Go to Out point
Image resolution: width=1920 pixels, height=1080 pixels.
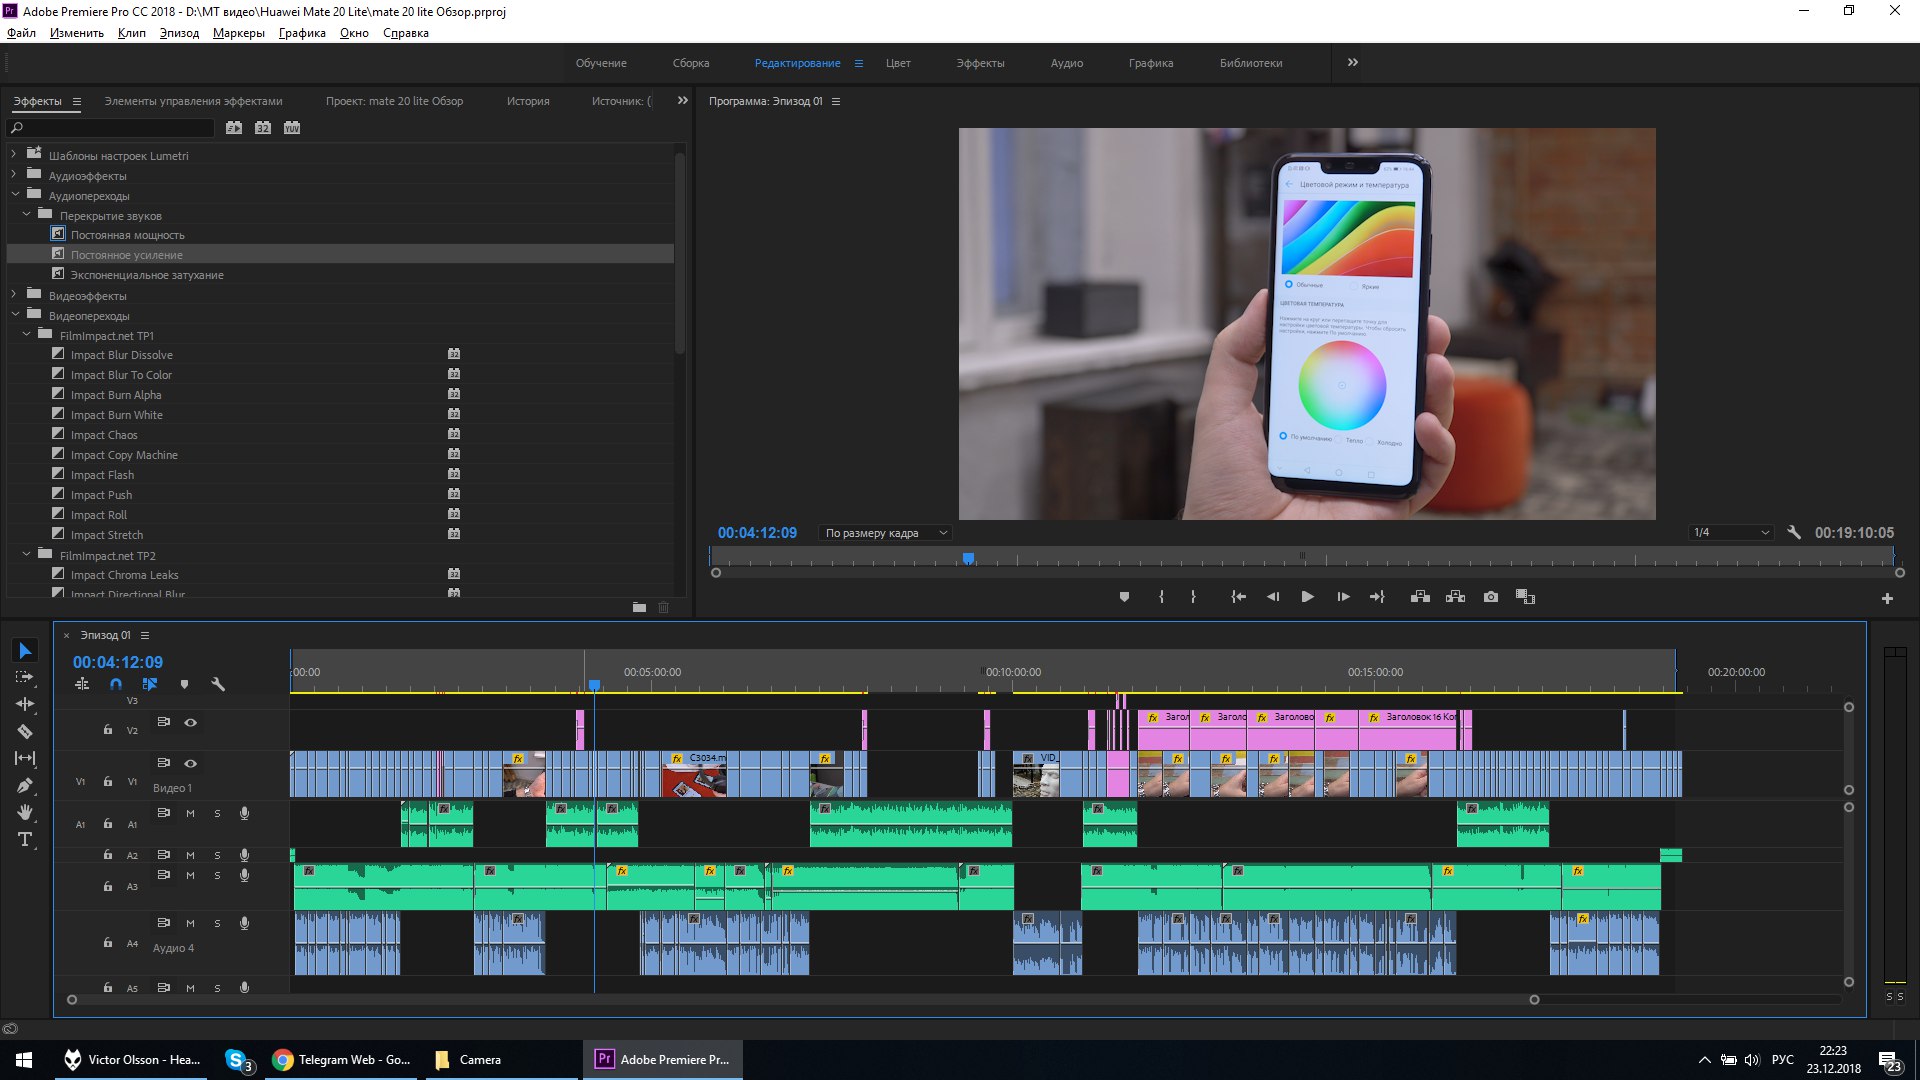[1377, 597]
